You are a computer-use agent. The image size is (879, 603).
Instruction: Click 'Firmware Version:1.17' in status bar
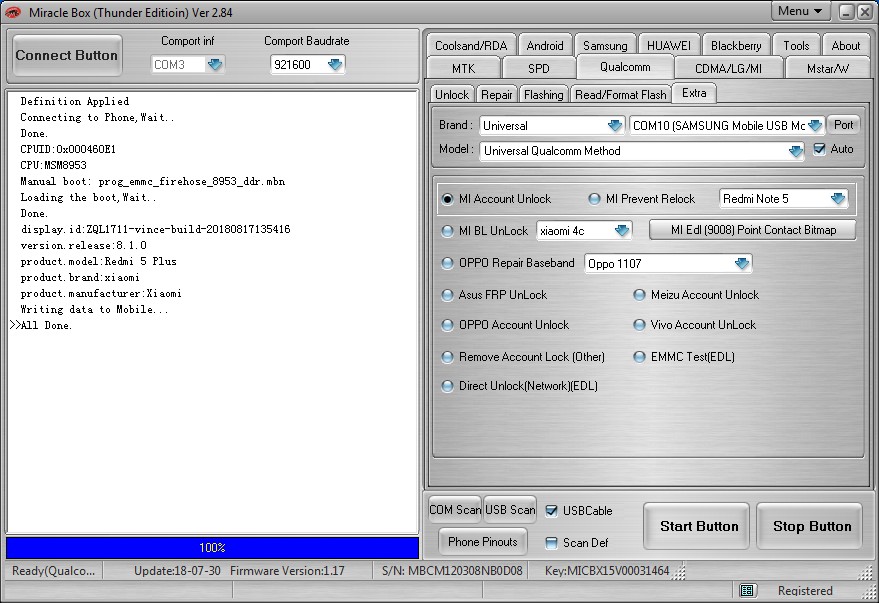click(287, 570)
